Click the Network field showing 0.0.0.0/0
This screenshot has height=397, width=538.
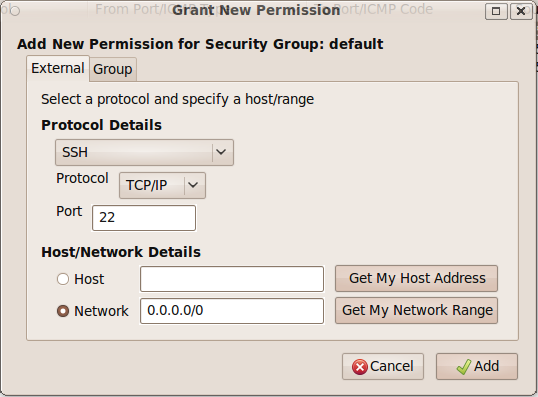232,311
